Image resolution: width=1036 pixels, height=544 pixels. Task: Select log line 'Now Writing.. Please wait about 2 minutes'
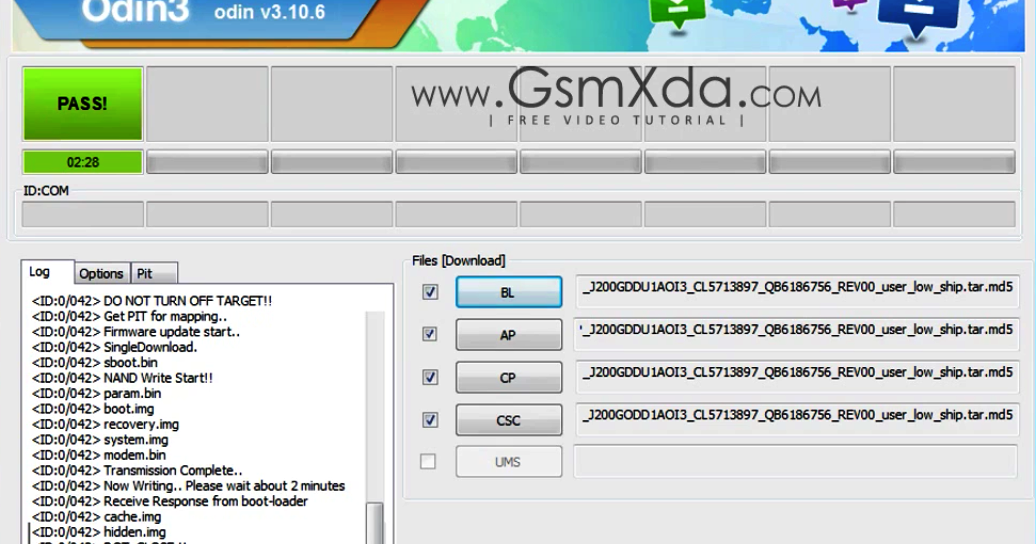pyautogui.click(x=188, y=486)
